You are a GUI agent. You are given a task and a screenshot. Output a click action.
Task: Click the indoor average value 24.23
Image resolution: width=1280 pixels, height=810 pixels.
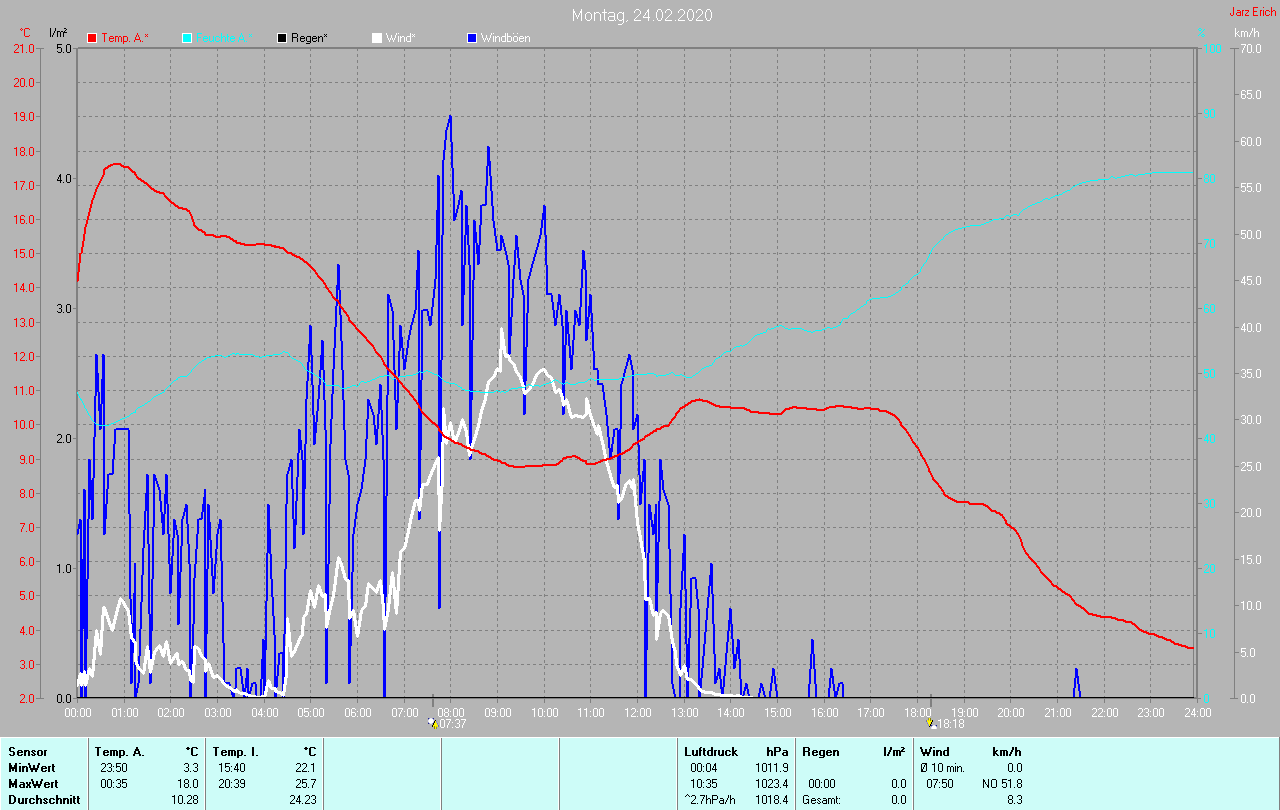[x=302, y=800]
